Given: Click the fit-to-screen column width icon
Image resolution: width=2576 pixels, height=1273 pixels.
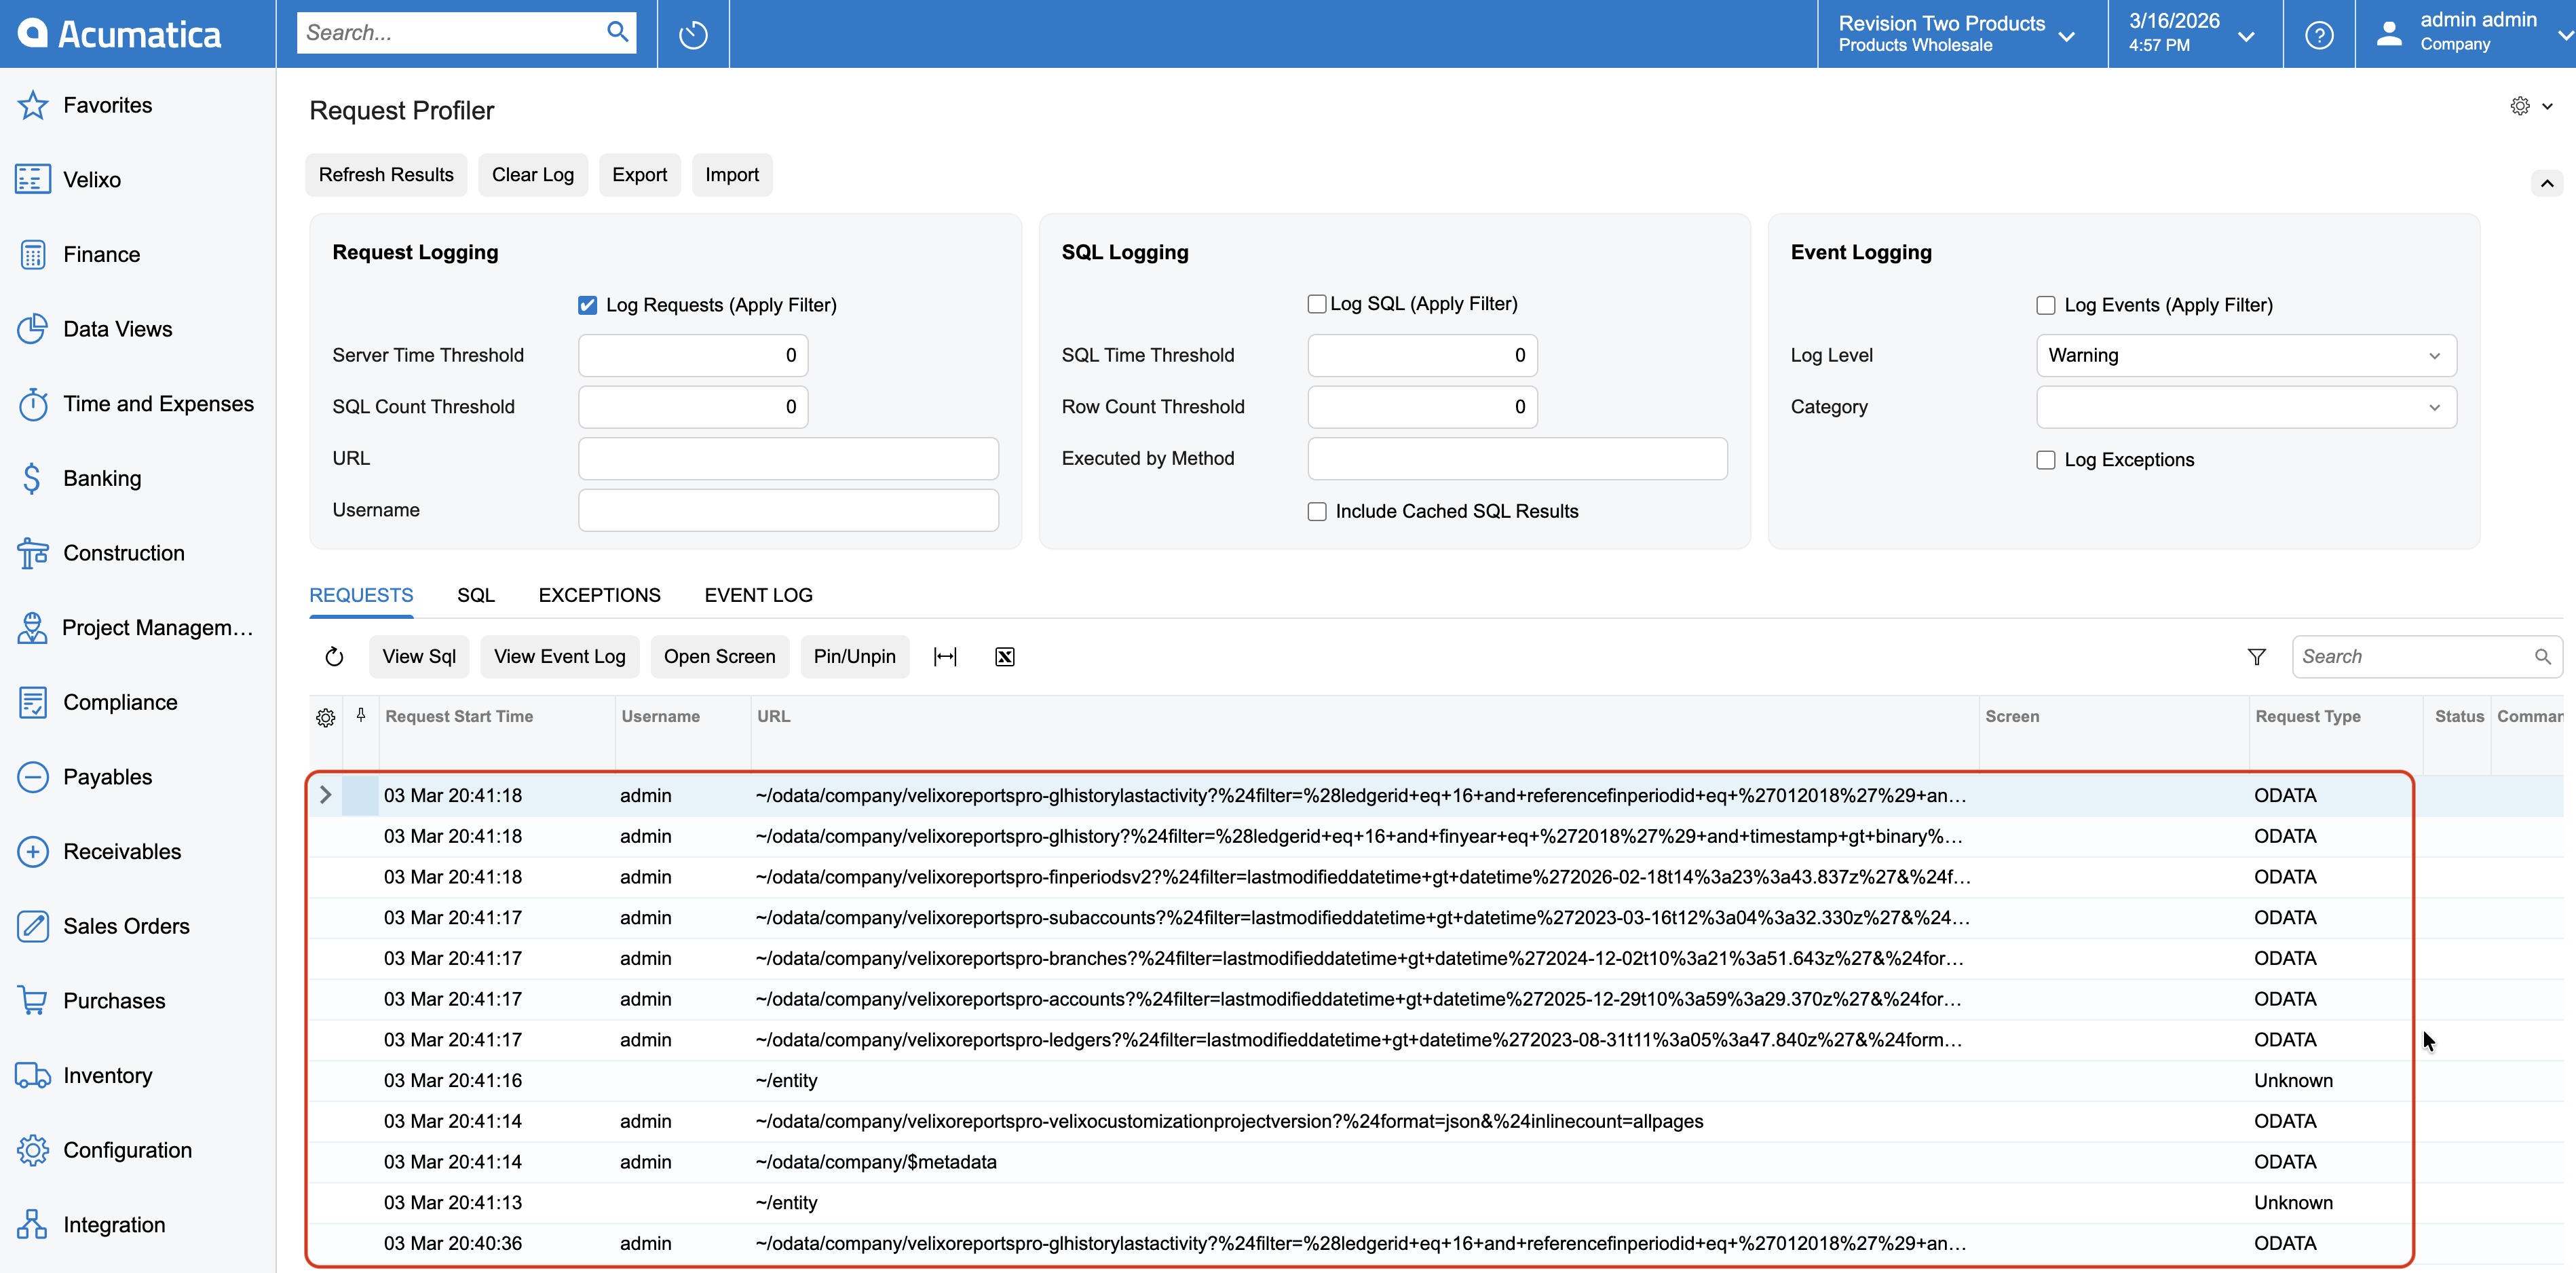Looking at the screenshot, I should 945,657.
